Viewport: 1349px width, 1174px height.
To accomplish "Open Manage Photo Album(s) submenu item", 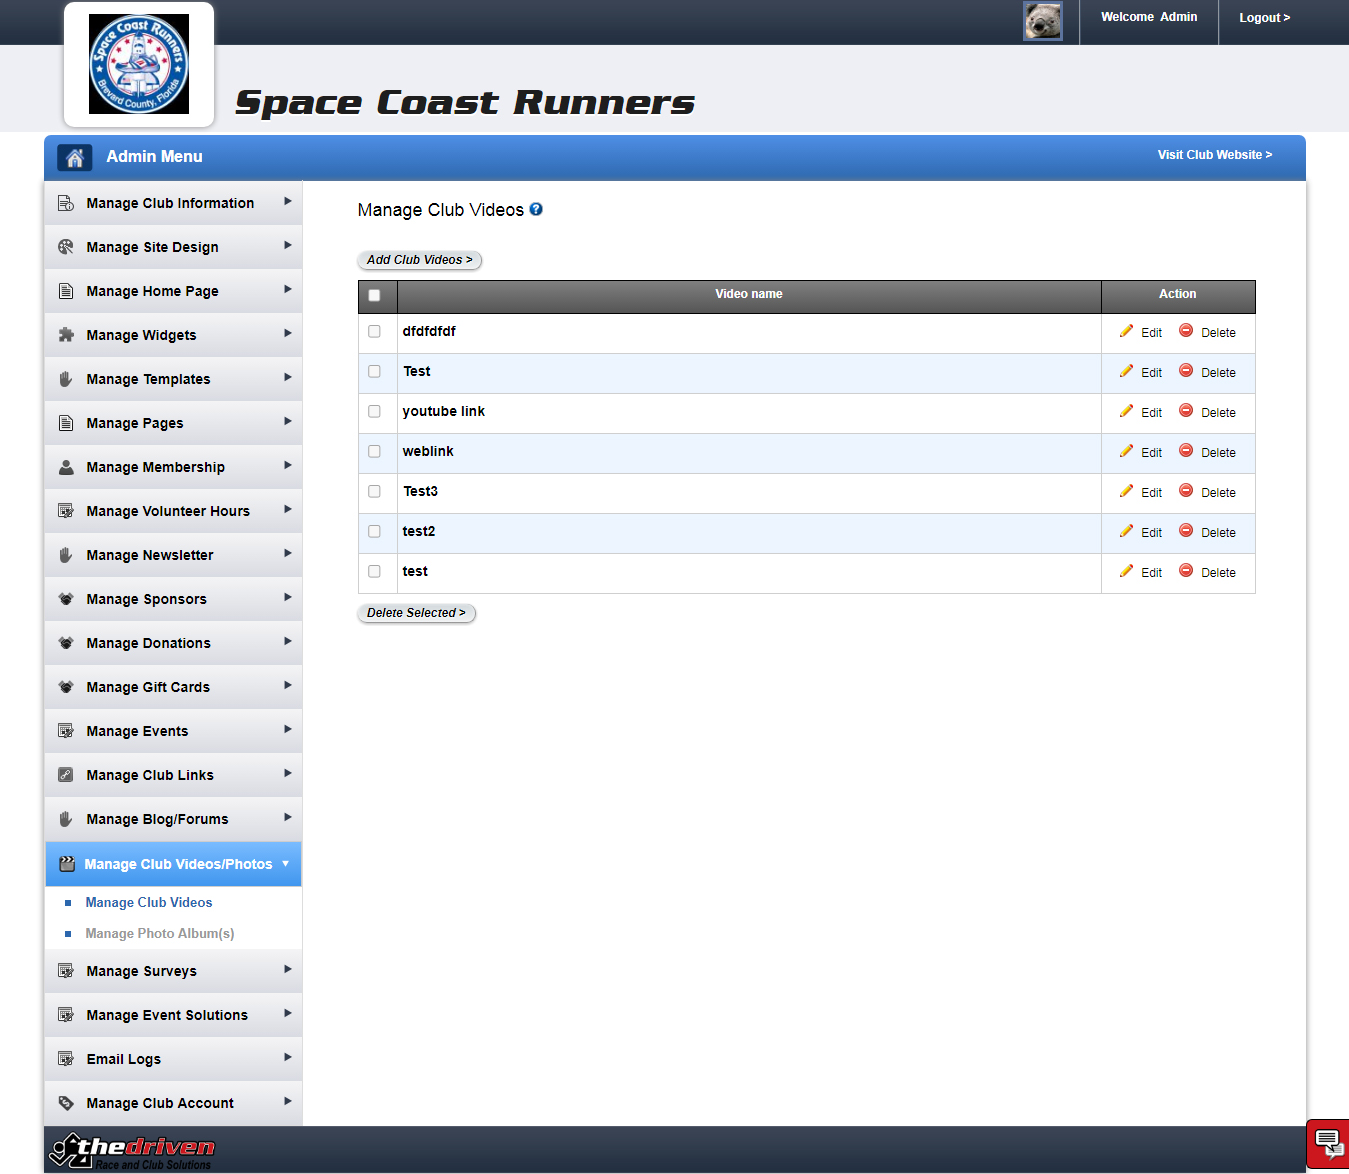I will click(160, 933).
